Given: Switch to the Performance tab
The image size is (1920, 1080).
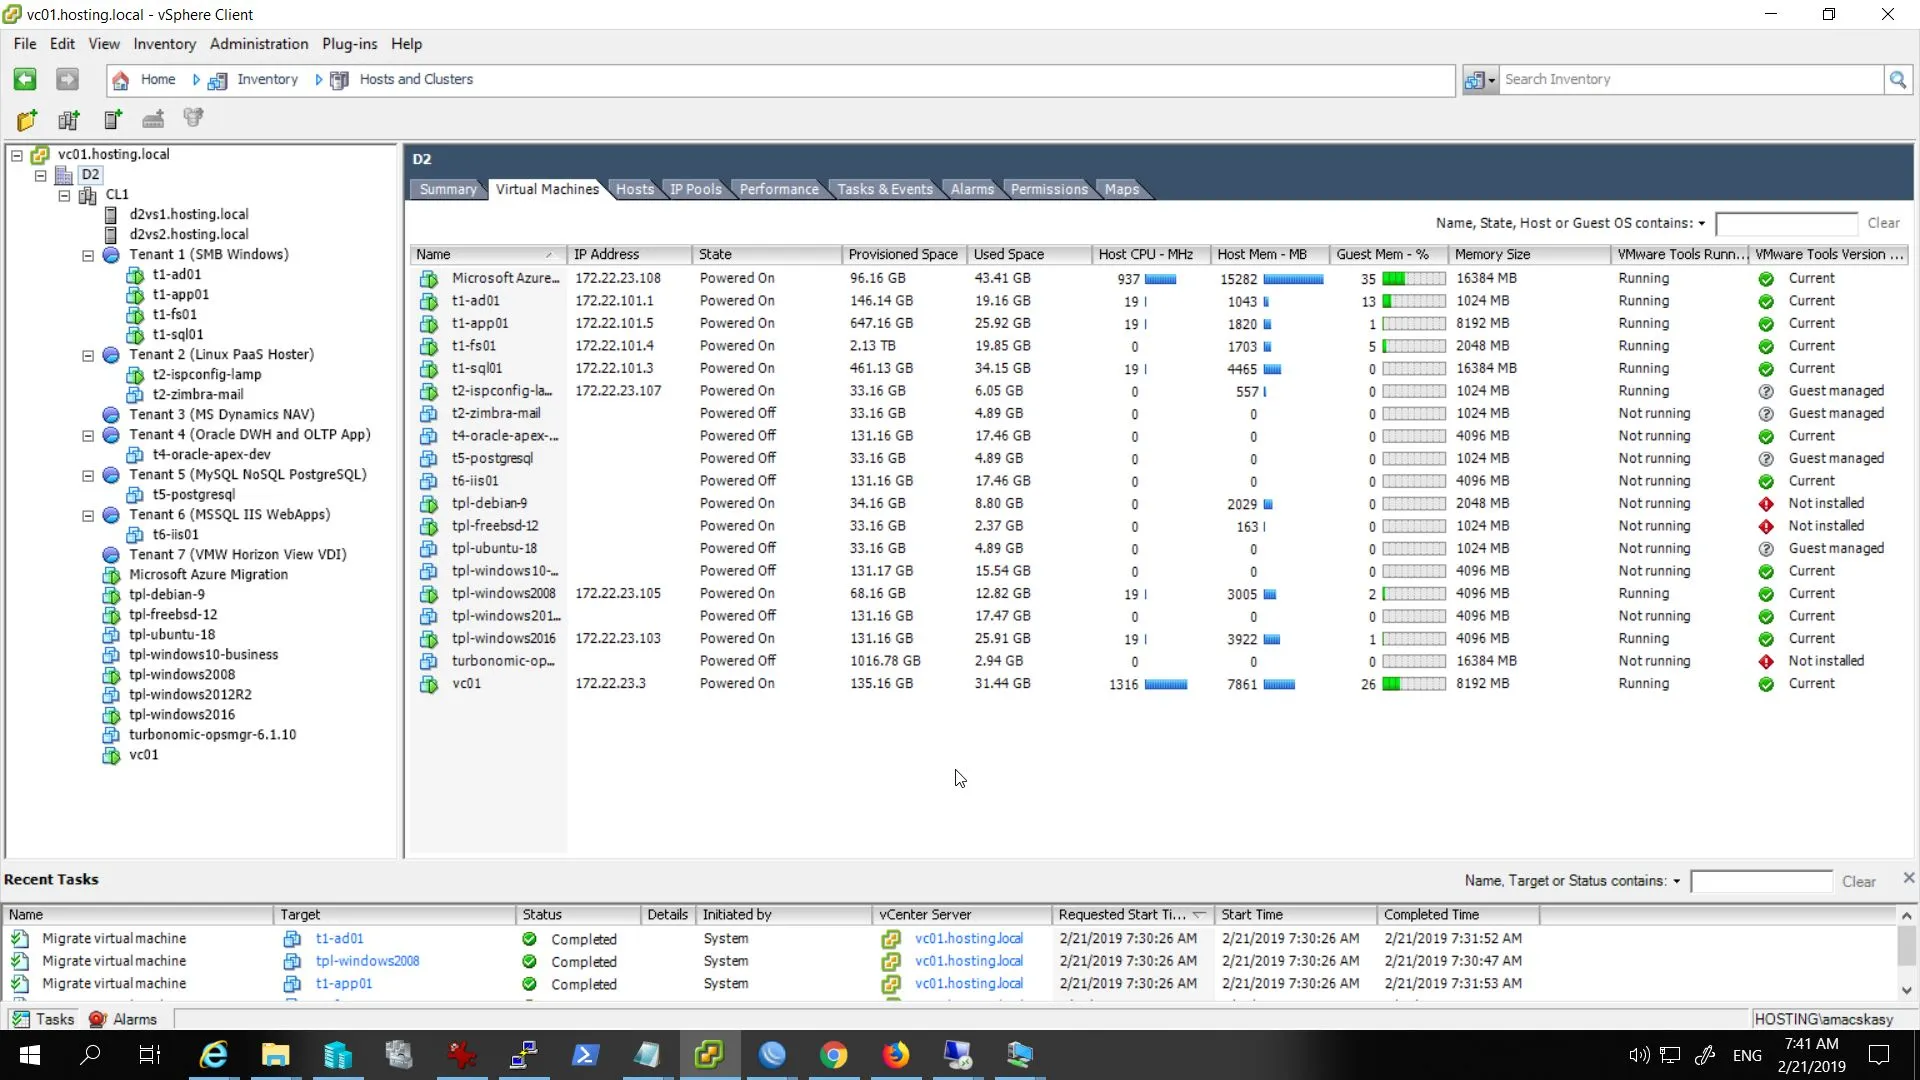Looking at the screenshot, I should 779,189.
